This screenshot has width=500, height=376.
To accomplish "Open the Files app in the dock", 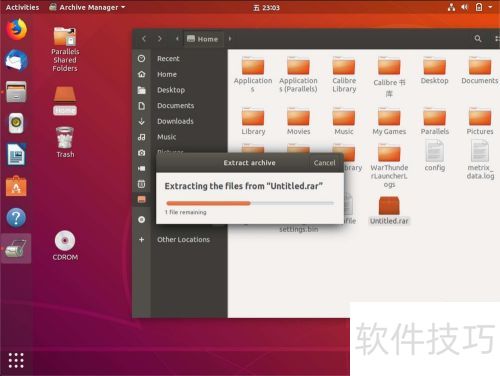I will [16, 92].
